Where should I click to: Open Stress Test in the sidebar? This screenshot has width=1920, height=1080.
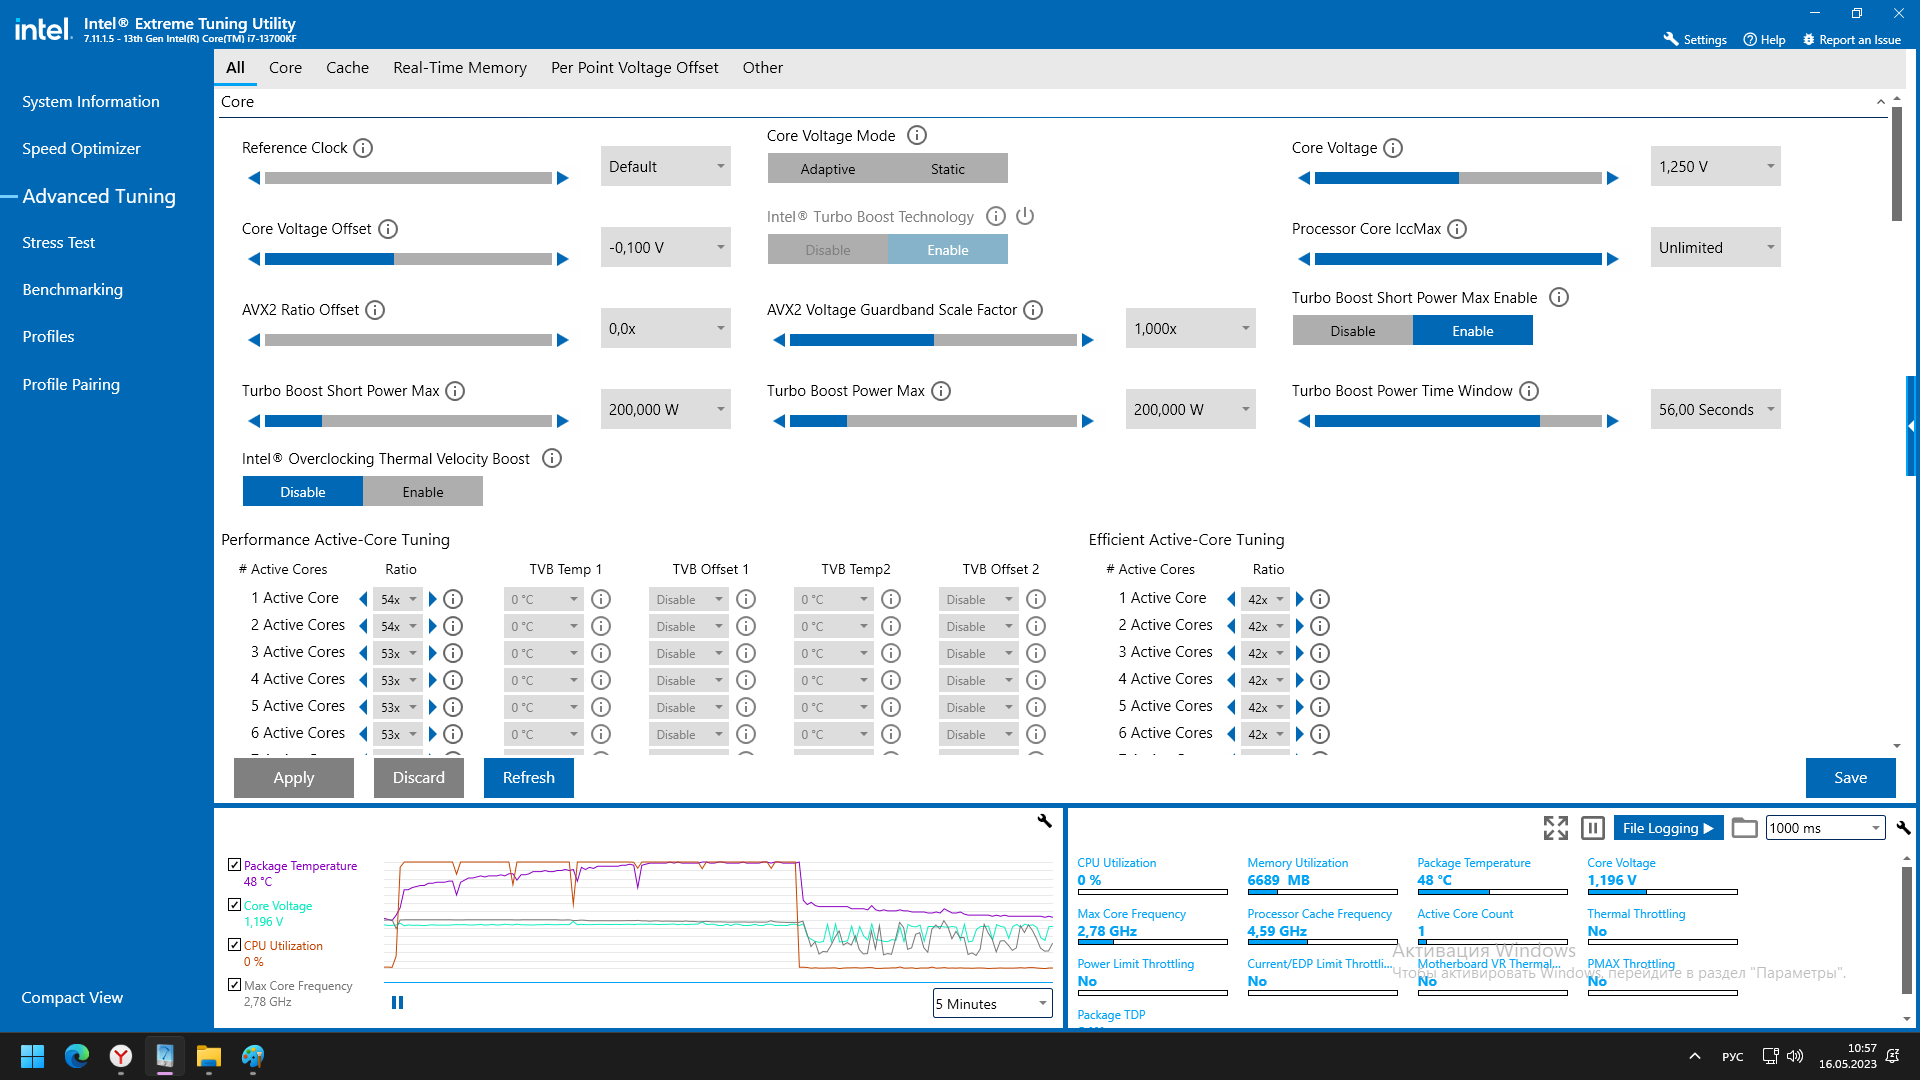(x=59, y=243)
